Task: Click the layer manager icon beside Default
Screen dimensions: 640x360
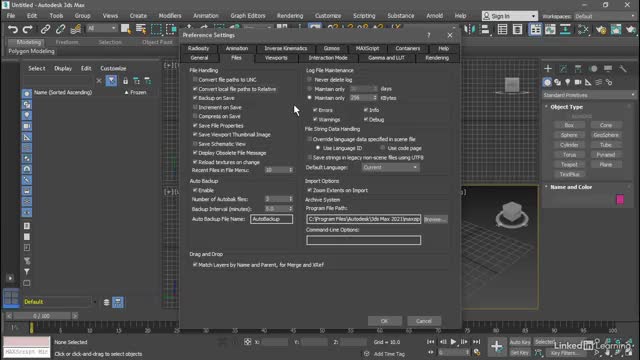Action: [x=106, y=302]
